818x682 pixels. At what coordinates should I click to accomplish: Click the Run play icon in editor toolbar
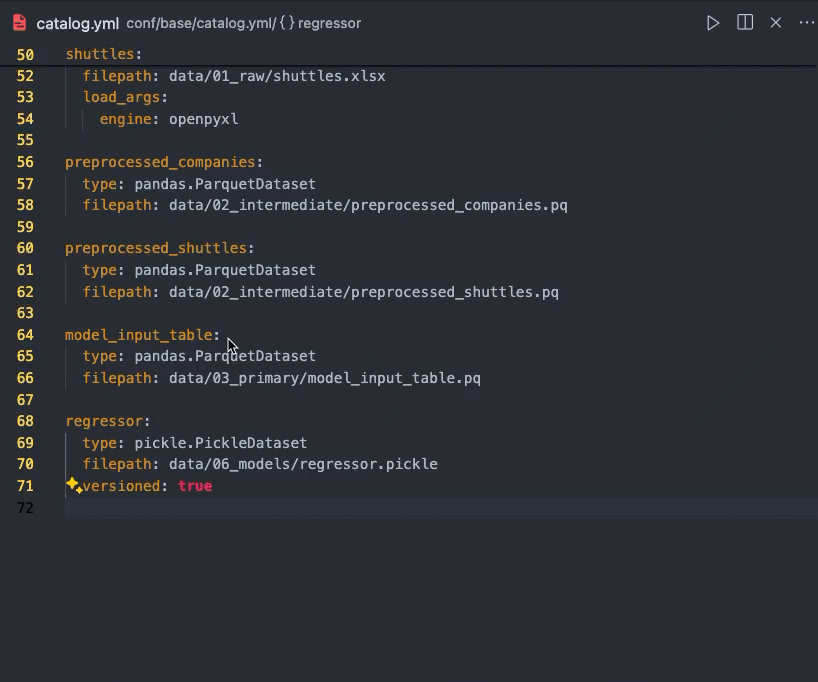click(713, 23)
